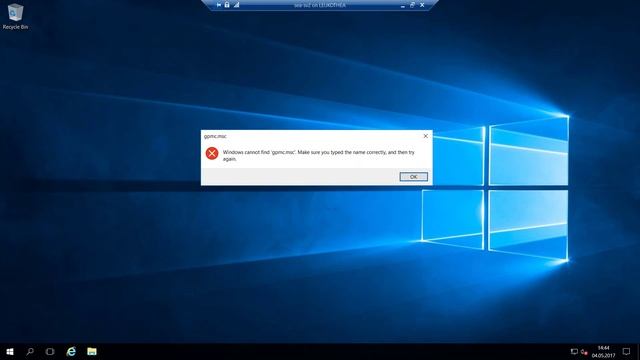Click the pin icon on connection bar
640x360 pixels.
point(219,5)
